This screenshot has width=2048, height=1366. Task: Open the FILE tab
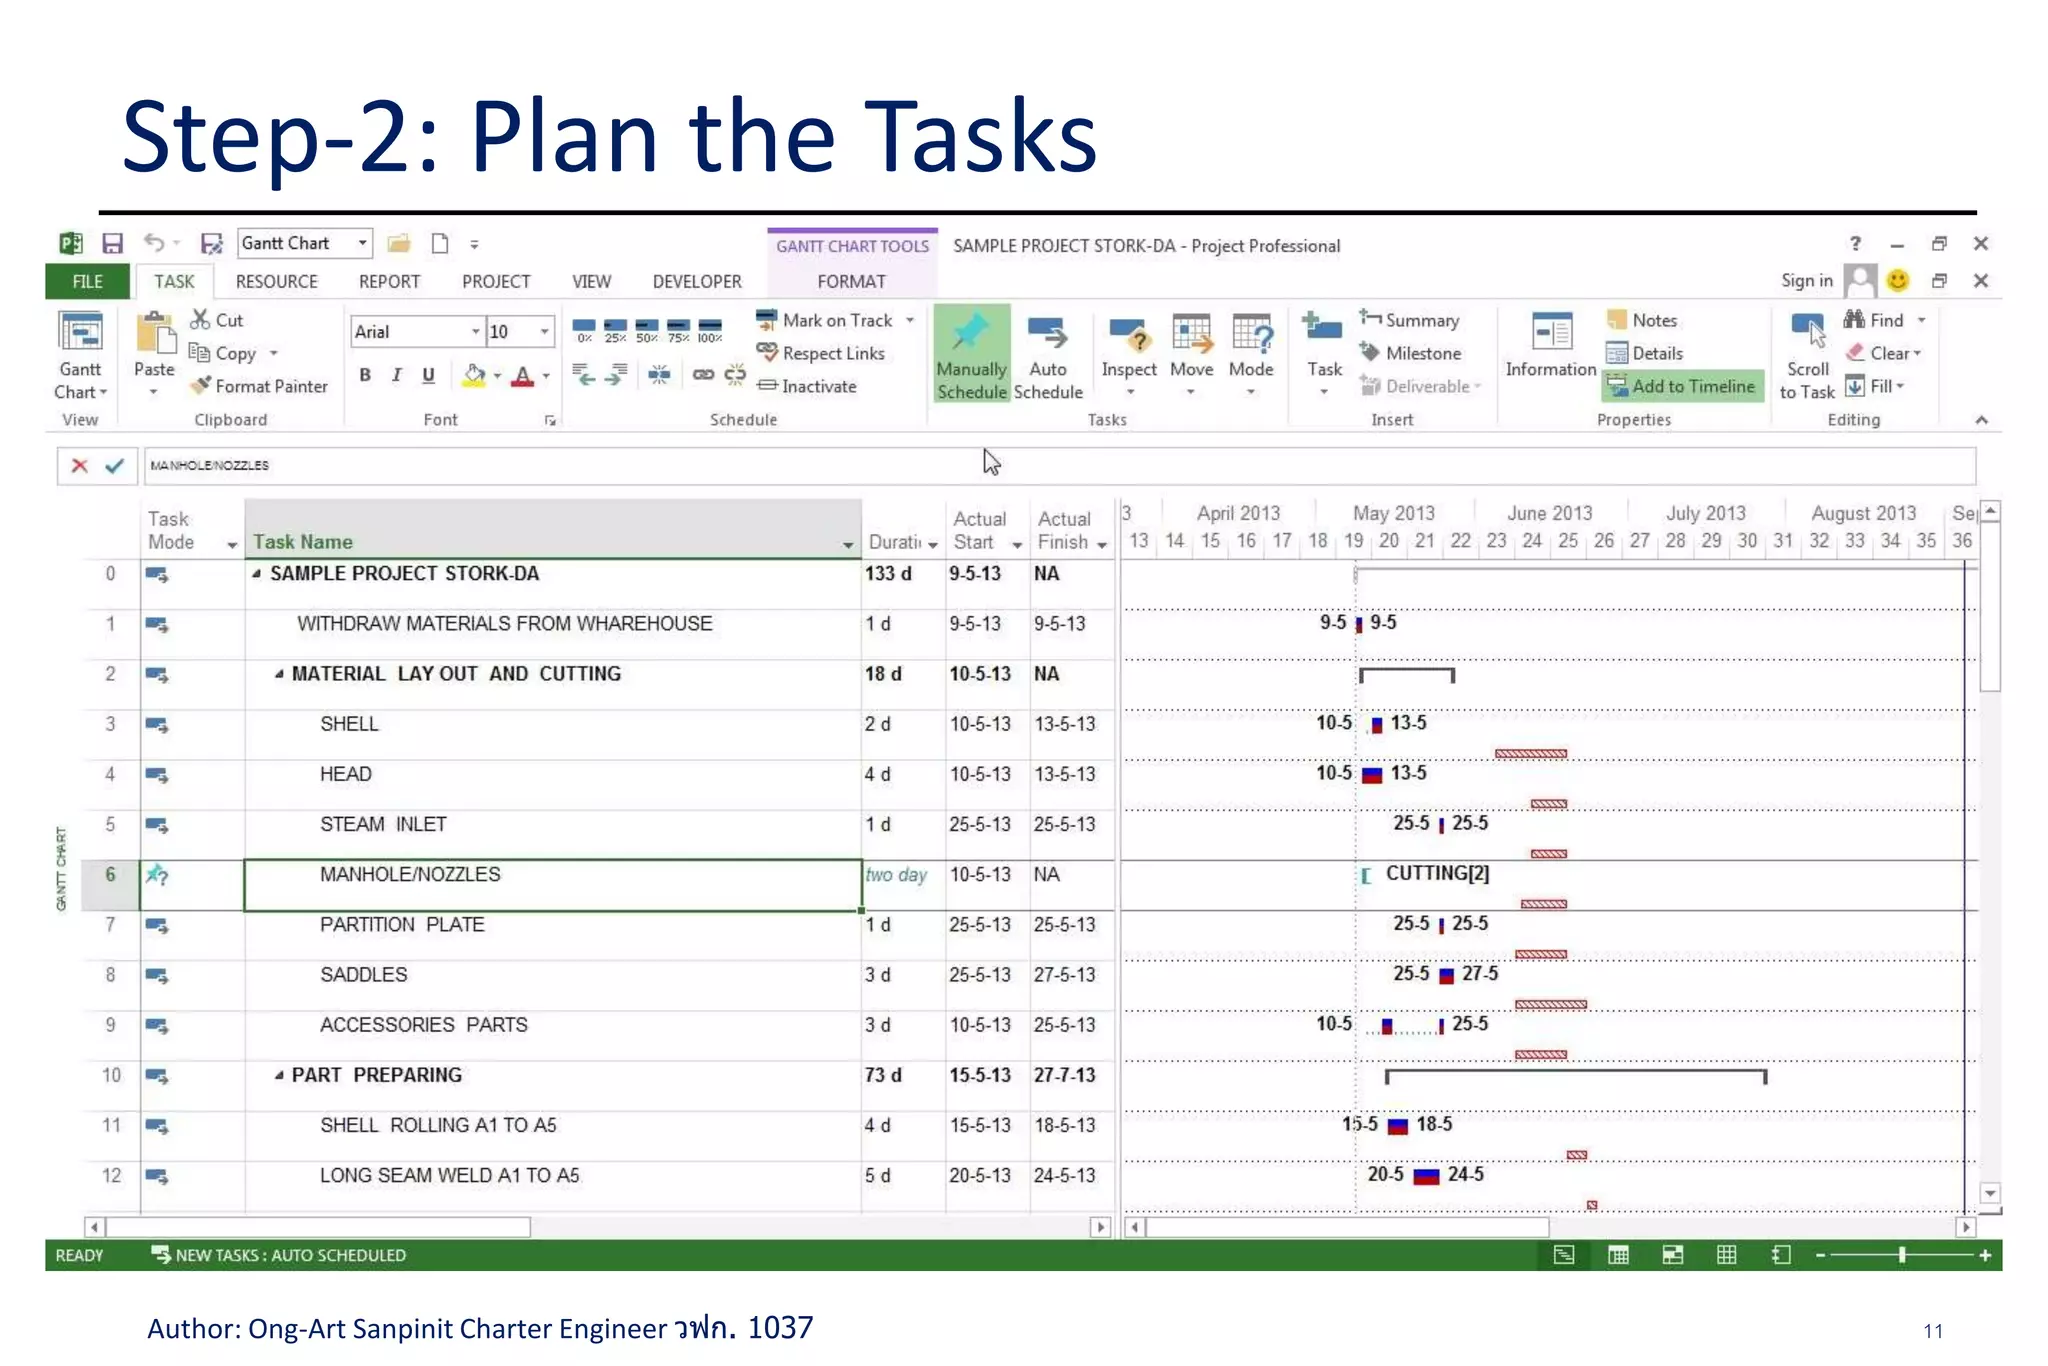coord(87,282)
